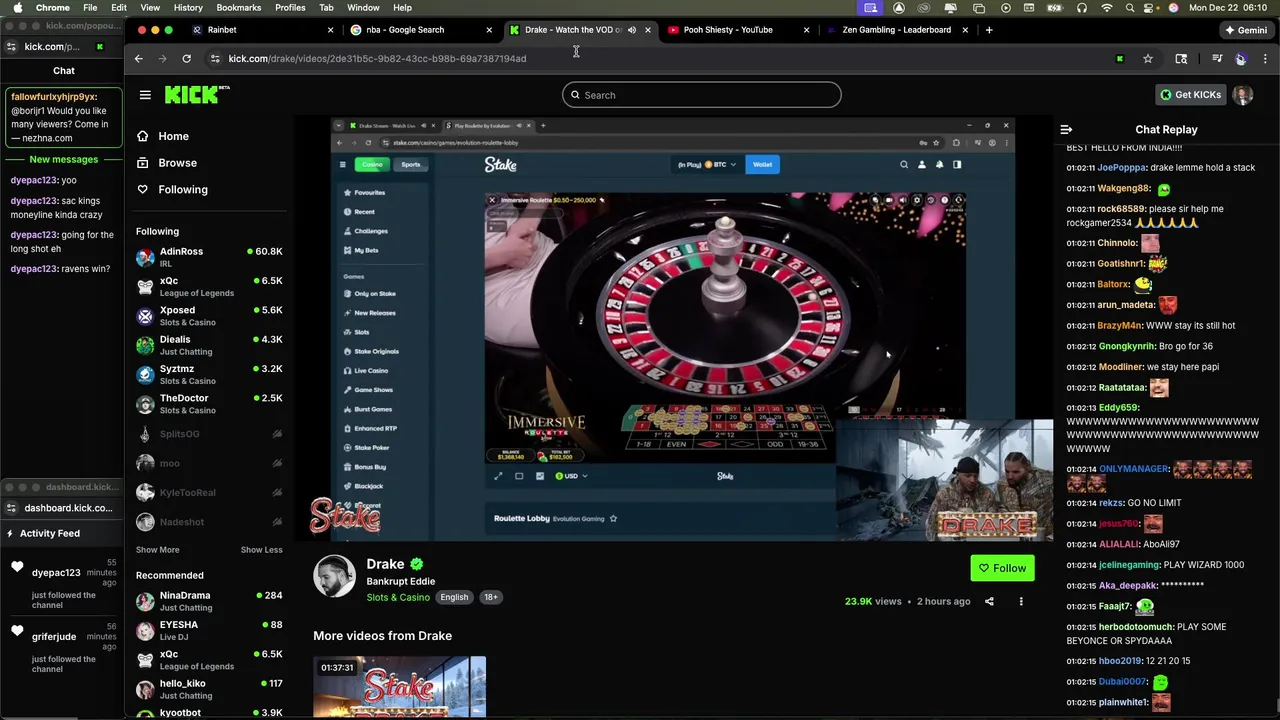
Task: Click Show More in the Following list
Action: pyautogui.click(x=158, y=550)
